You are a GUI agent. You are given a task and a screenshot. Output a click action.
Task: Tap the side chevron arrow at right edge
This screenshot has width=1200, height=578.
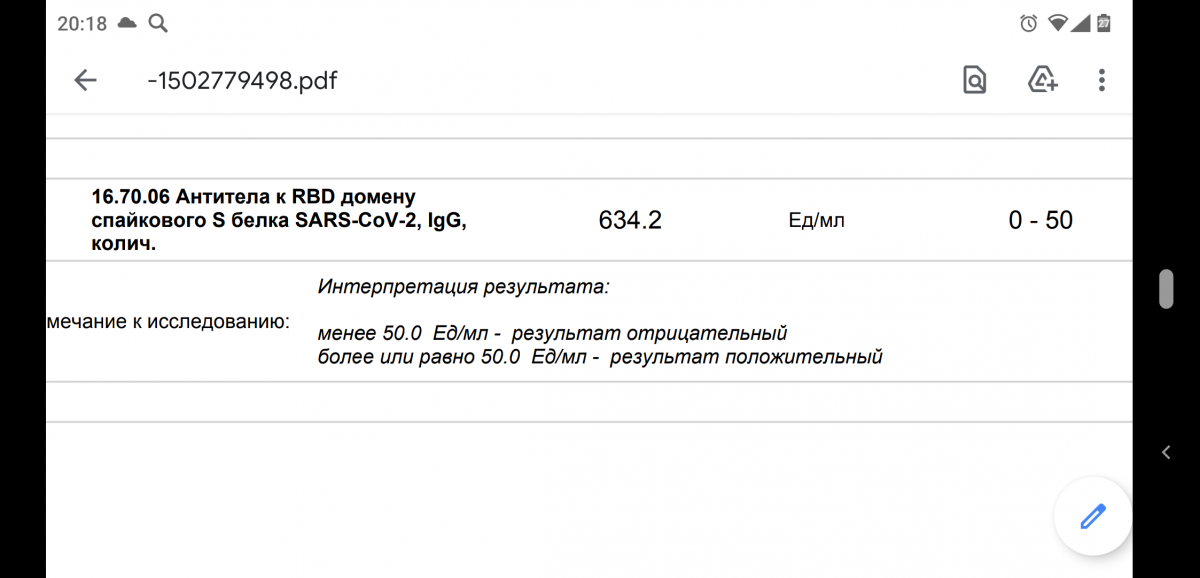point(1166,452)
